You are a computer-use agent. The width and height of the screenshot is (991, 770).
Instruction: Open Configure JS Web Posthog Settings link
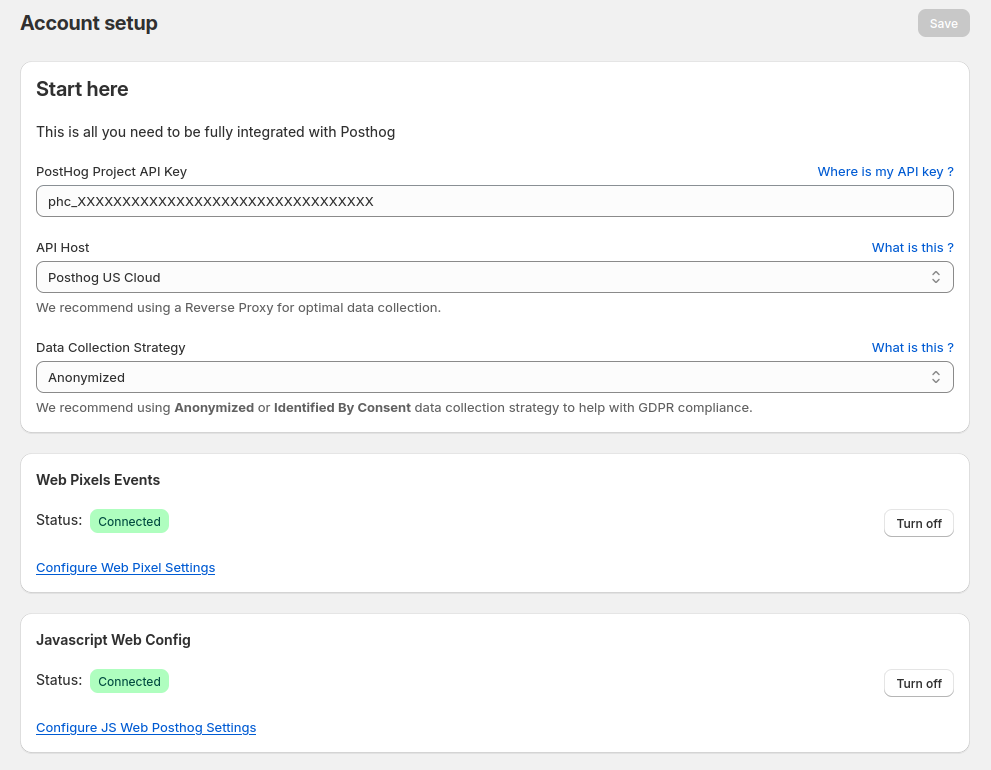coord(146,728)
